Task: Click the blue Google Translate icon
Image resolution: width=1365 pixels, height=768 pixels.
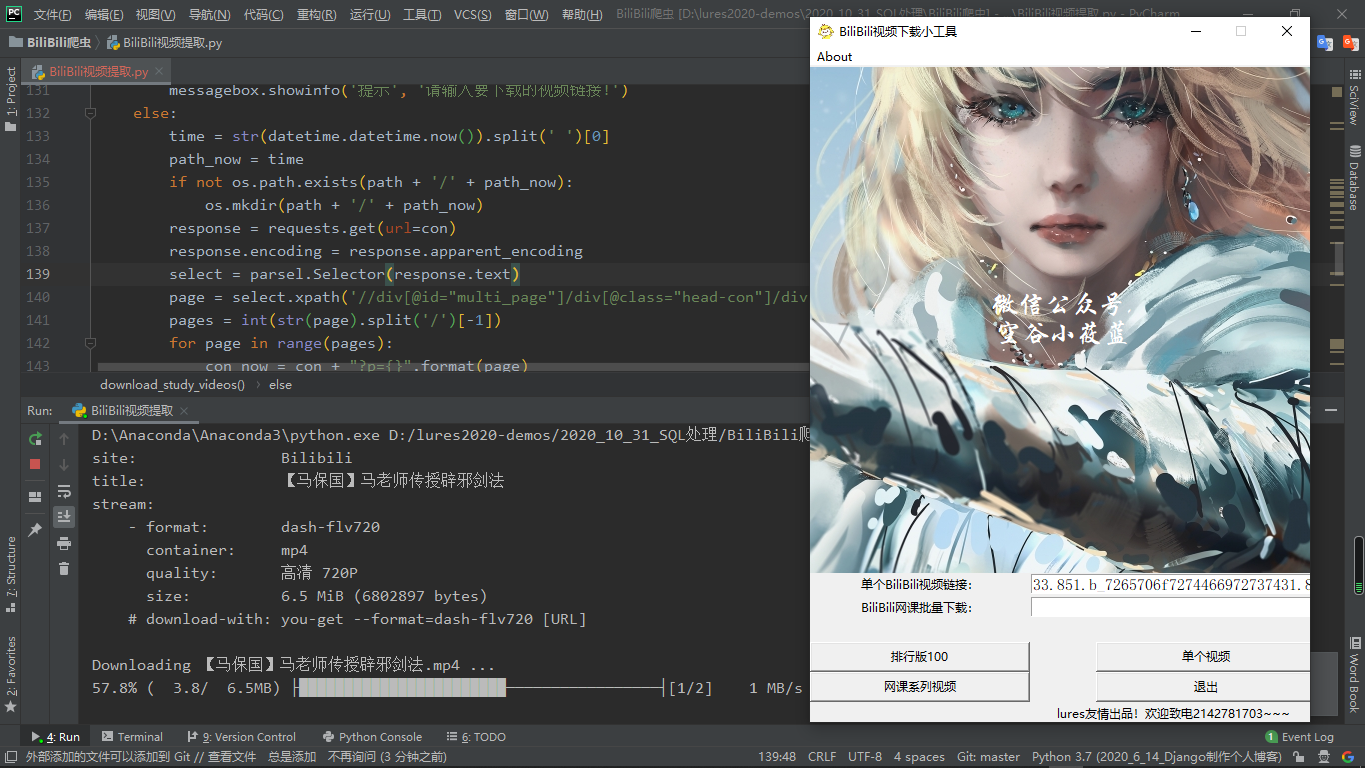Action: [x=1325, y=42]
